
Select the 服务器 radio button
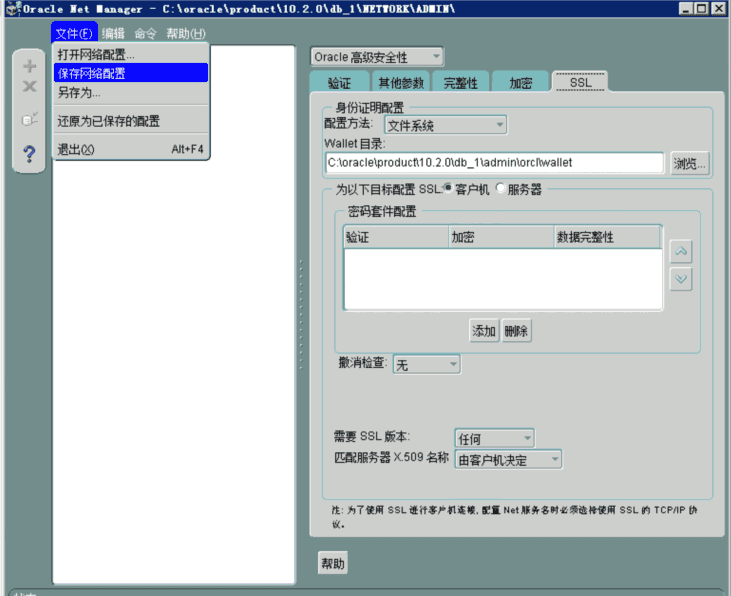[x=500, y=188]
